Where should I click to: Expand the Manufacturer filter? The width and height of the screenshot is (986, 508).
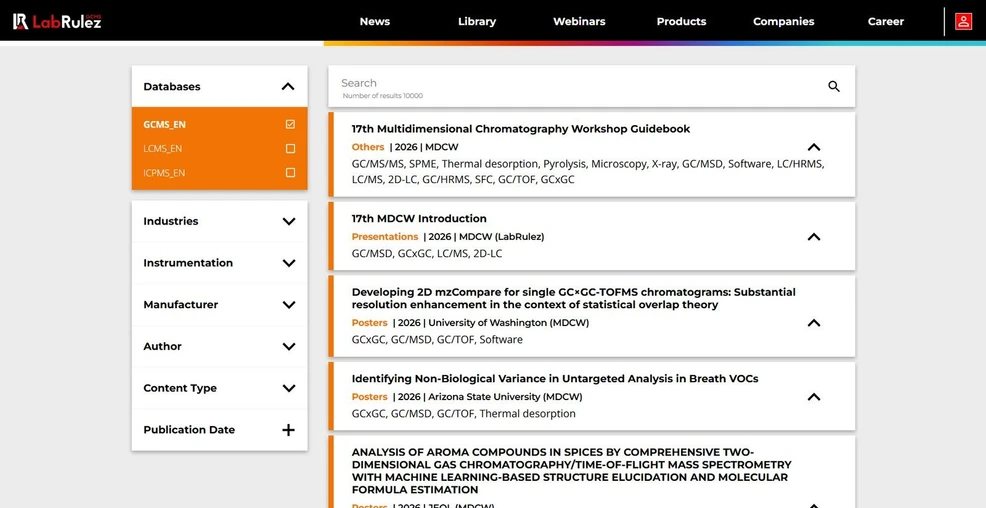[x=288, y=305]
